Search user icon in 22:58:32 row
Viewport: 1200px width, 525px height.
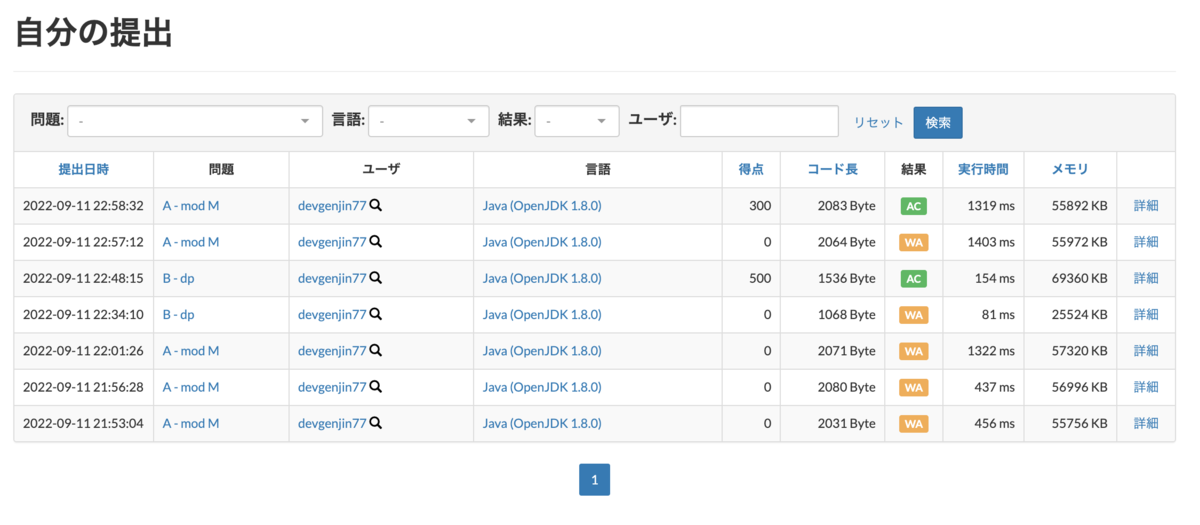pyautogui.click(x=376, y=206)
